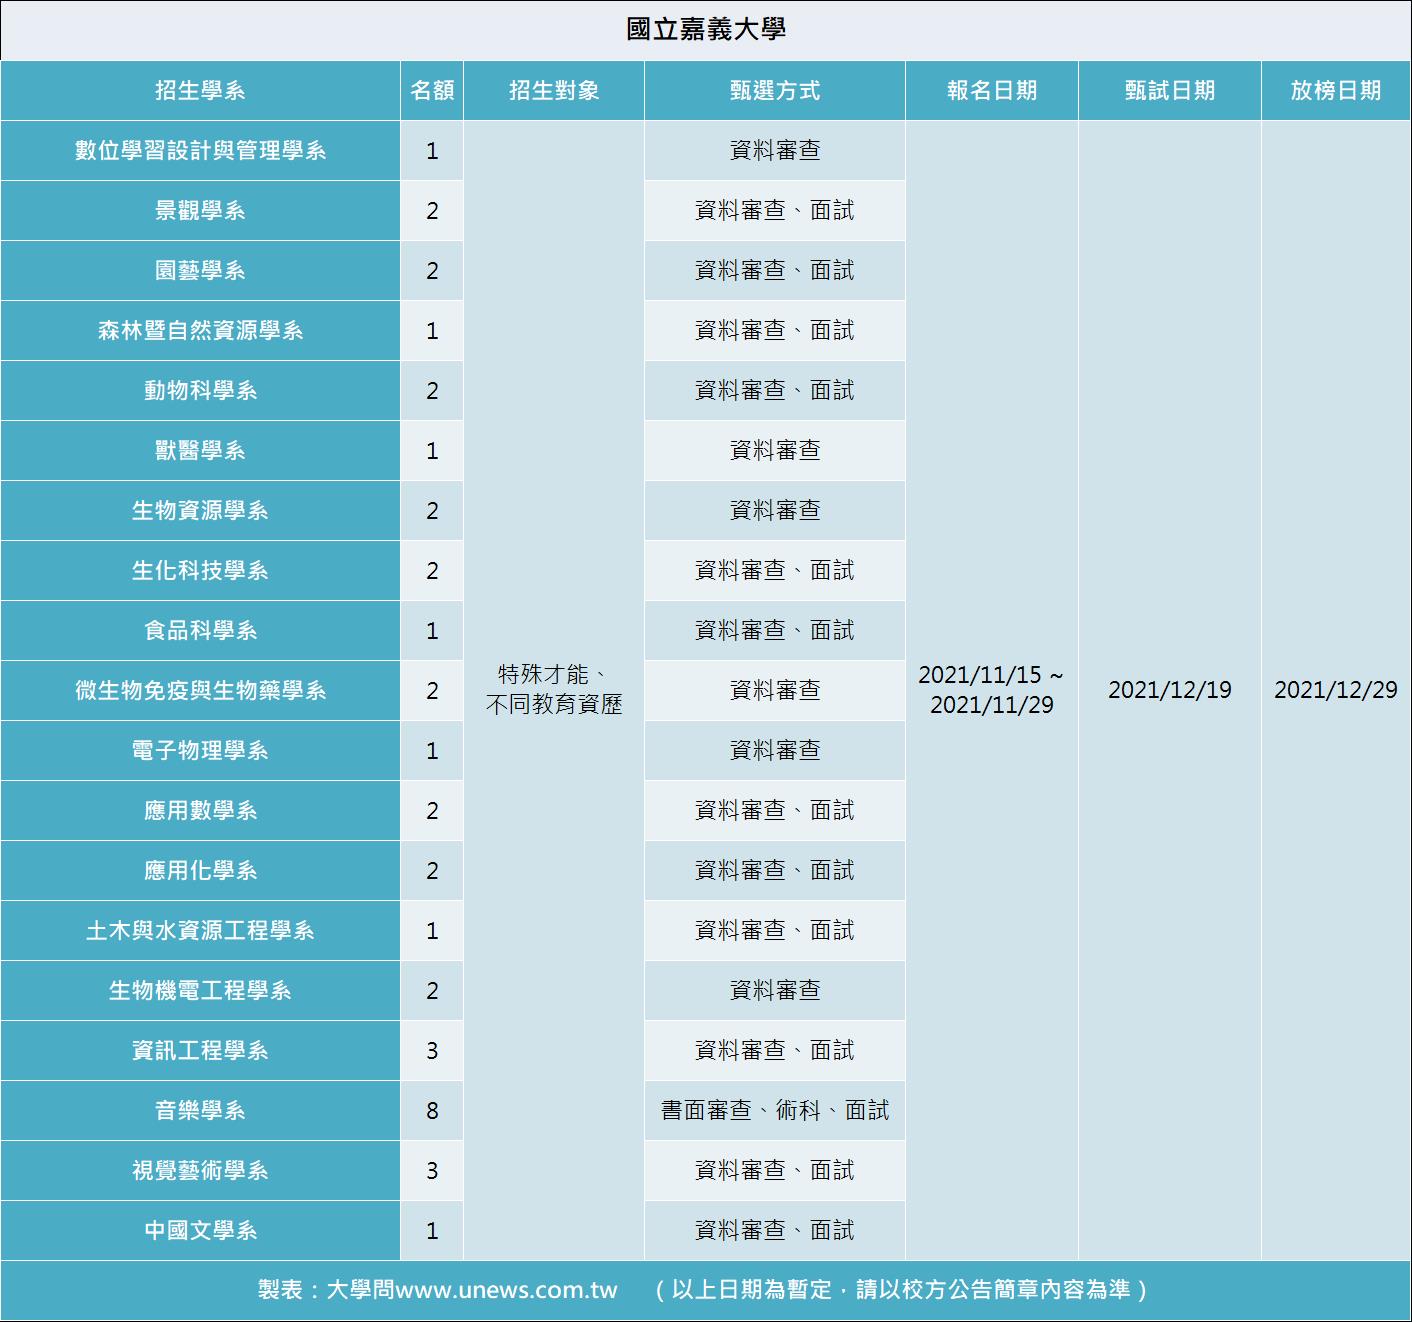Select the 甄選方式 column header
Screen dimensions: 1412x1322
[x=775, y=91]
